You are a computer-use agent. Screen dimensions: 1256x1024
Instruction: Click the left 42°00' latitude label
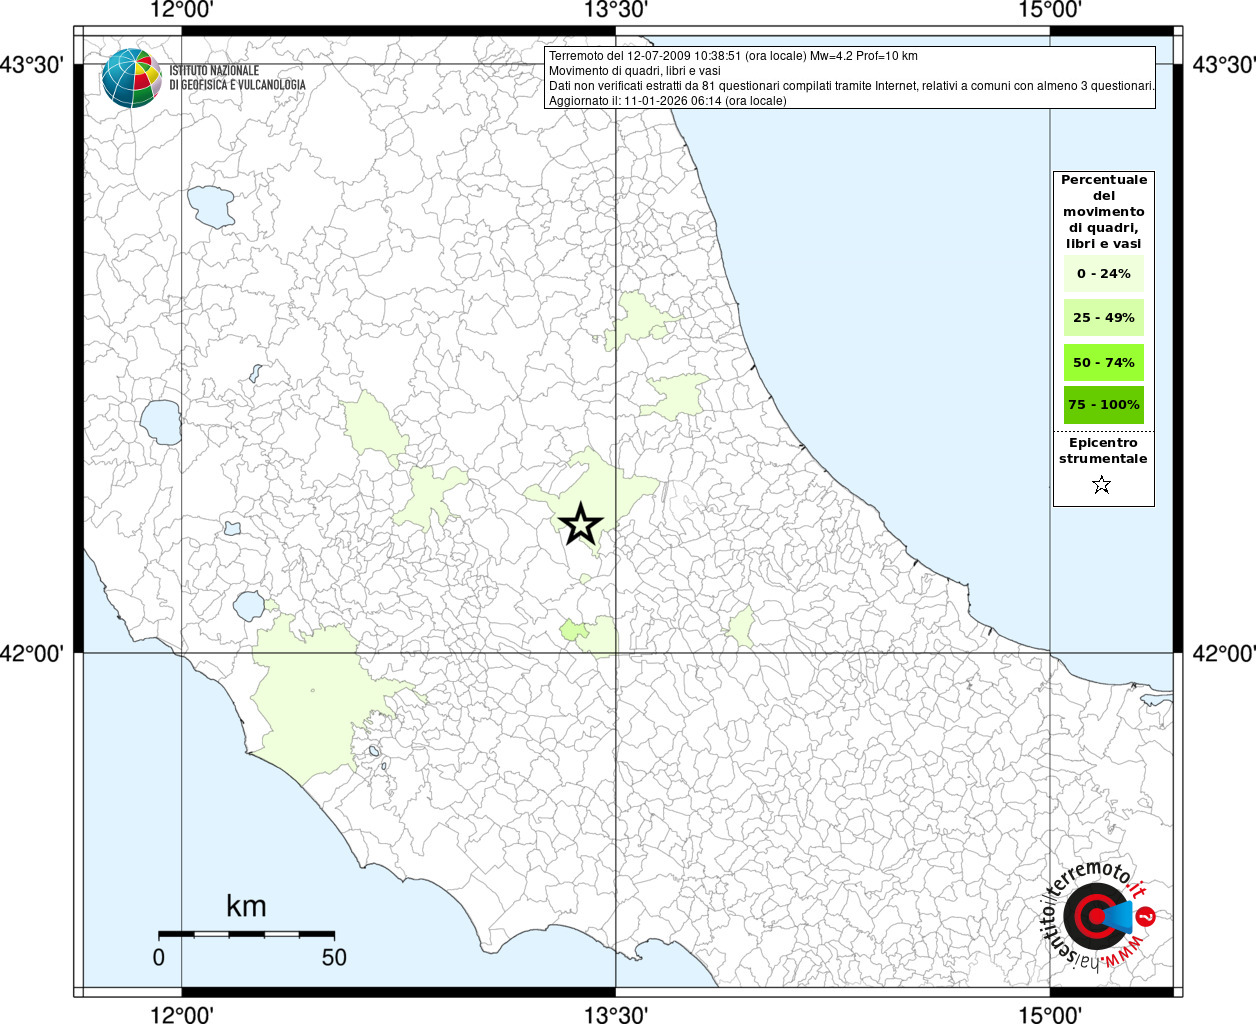[x=32, y=653]
